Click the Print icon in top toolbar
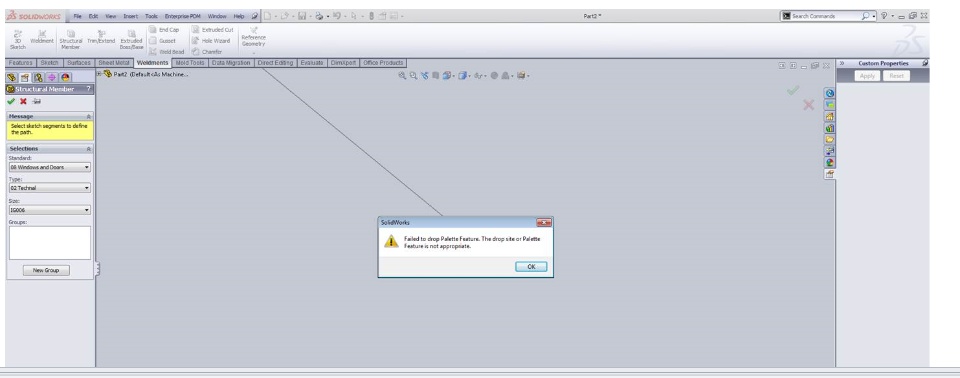 [319, 16]
